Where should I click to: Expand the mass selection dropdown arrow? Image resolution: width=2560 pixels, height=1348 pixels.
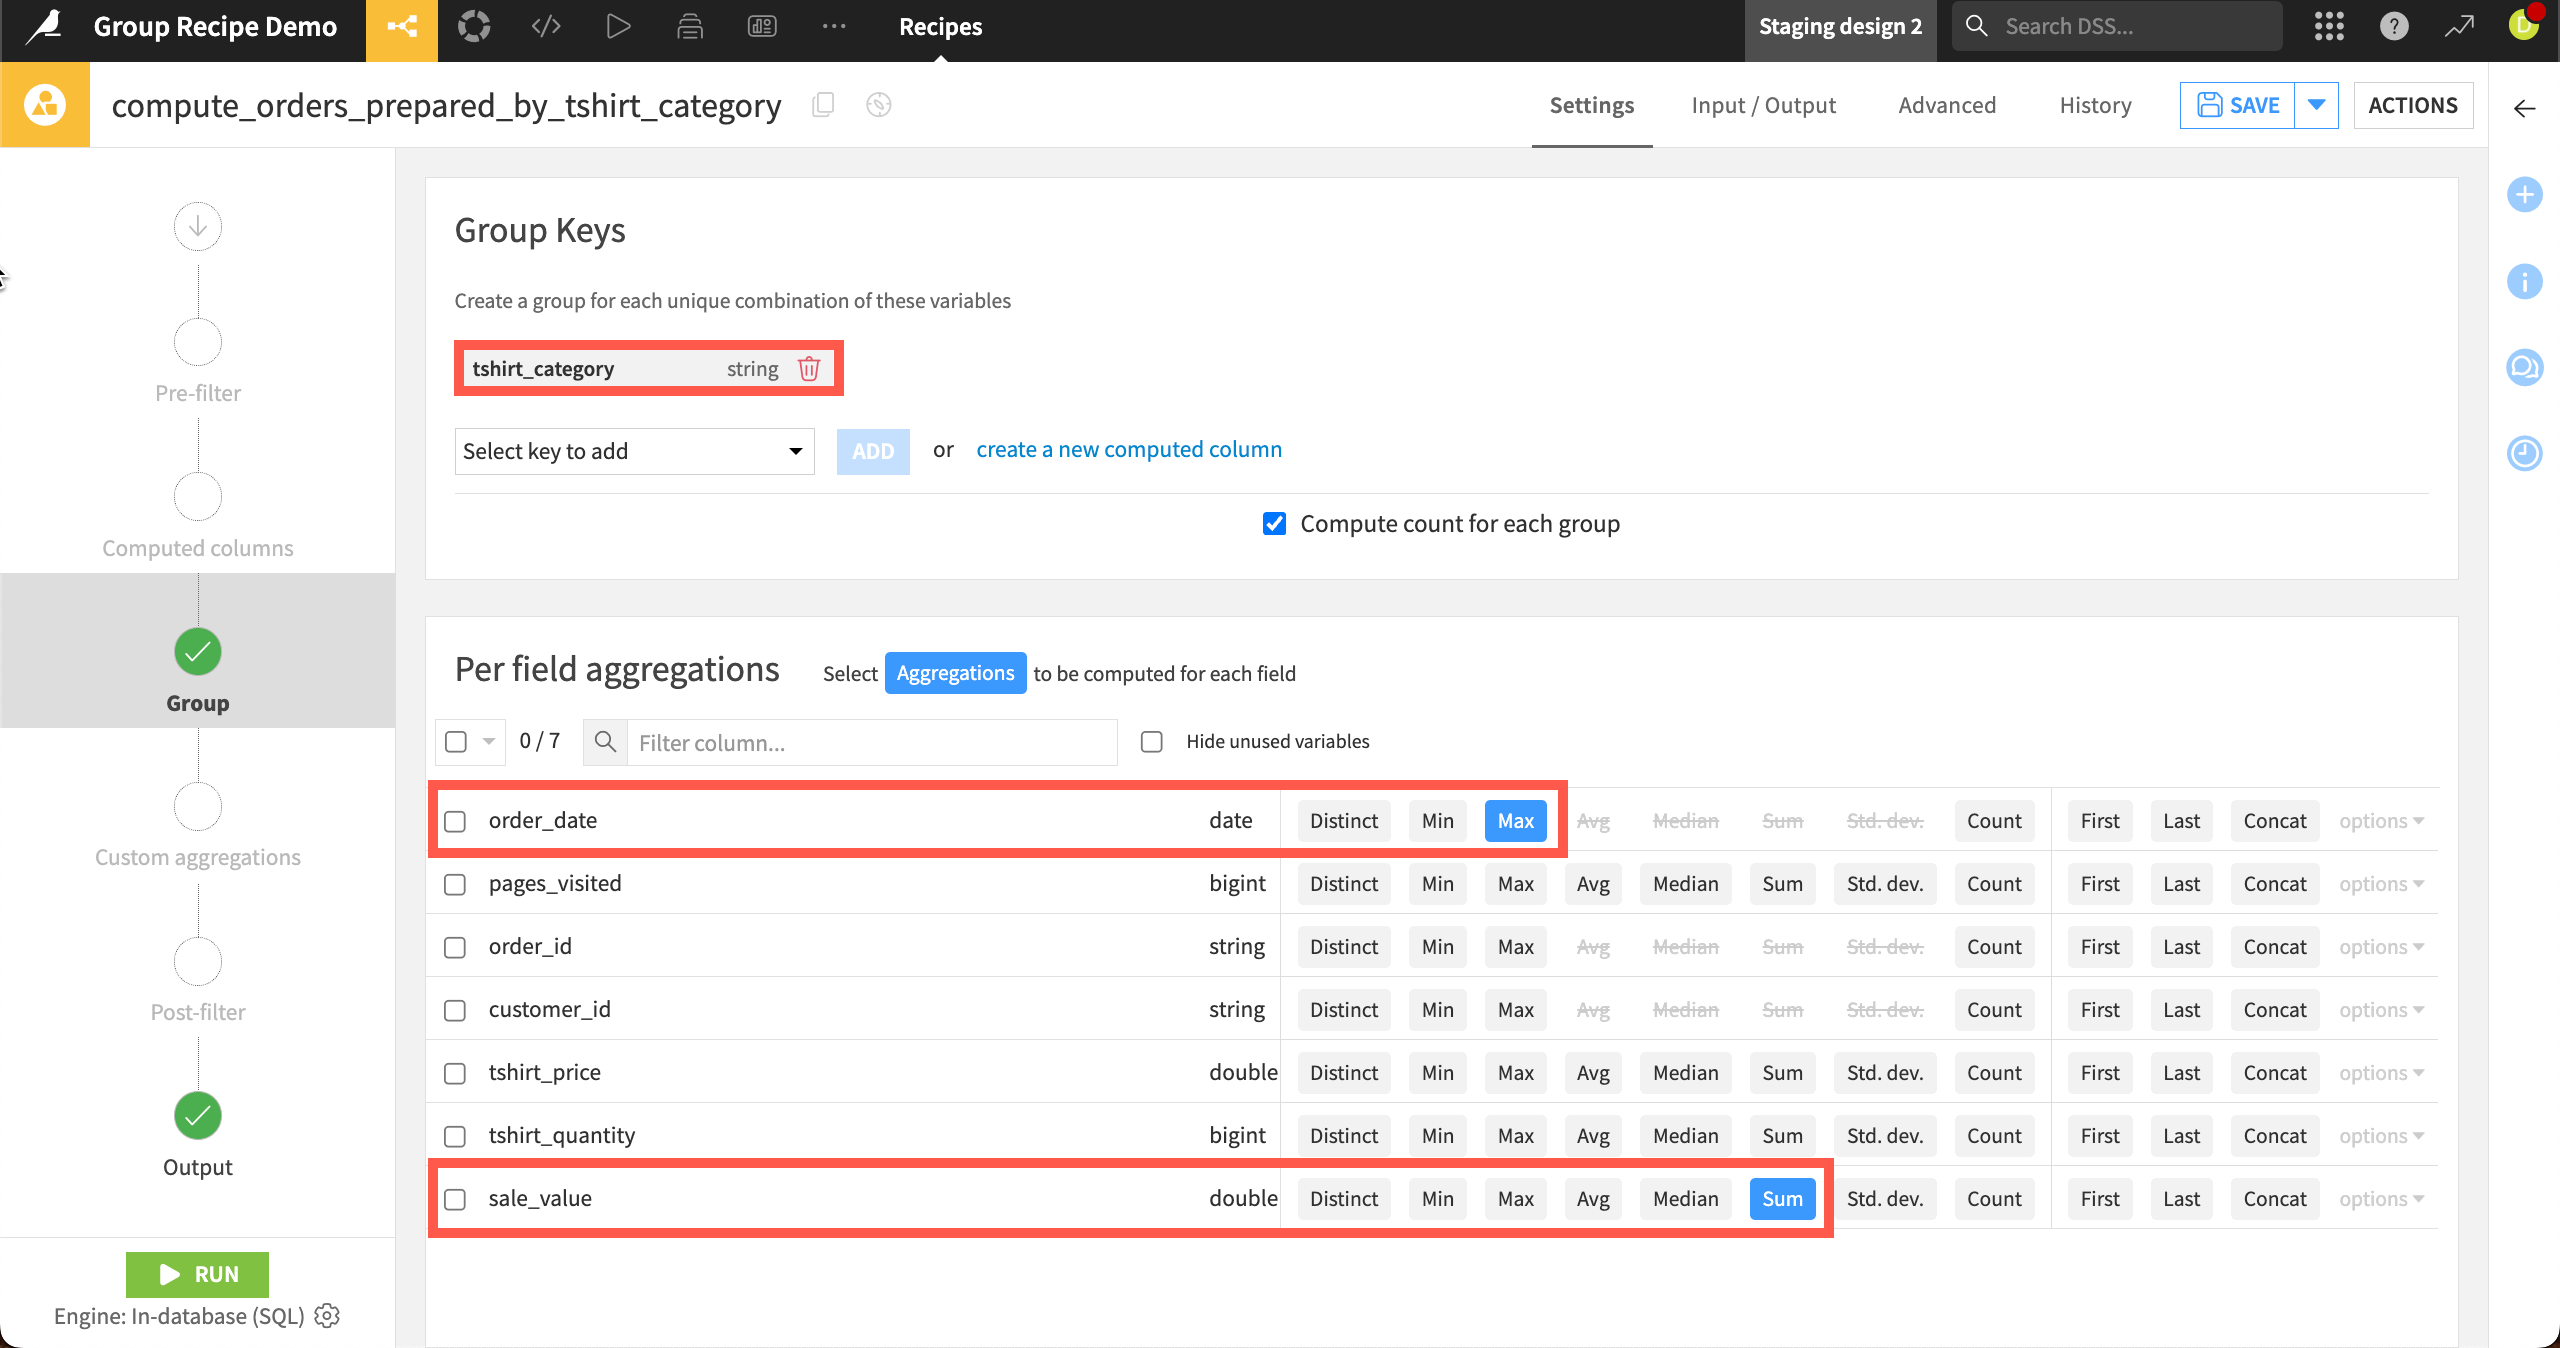[489, 742]
